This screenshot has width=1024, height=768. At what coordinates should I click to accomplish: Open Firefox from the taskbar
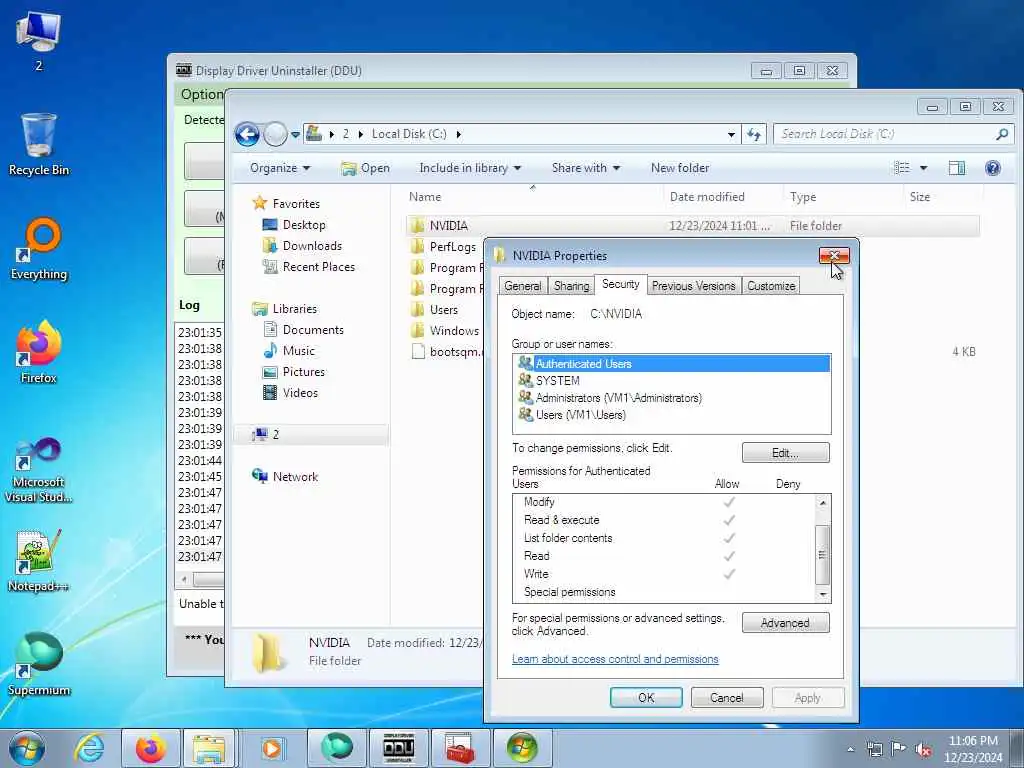coord(150,748)
